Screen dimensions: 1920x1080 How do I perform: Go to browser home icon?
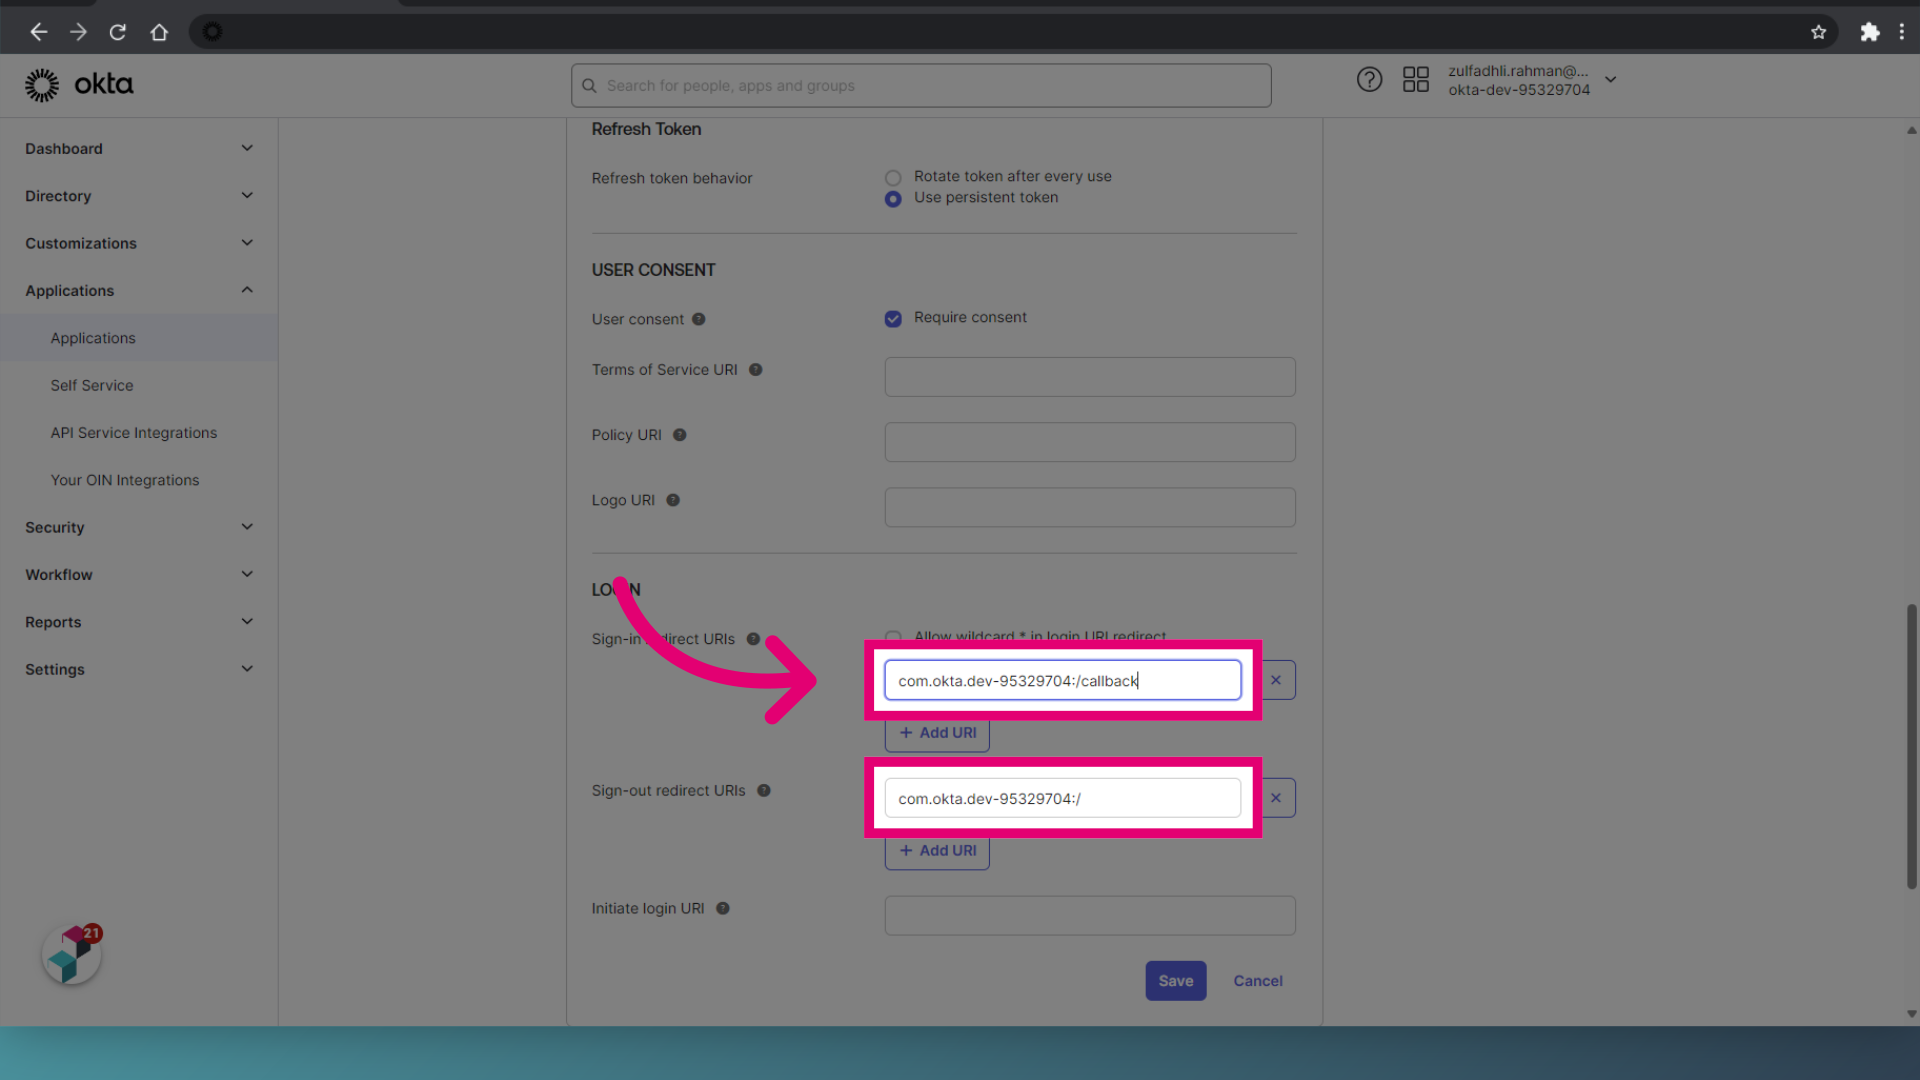159,32
